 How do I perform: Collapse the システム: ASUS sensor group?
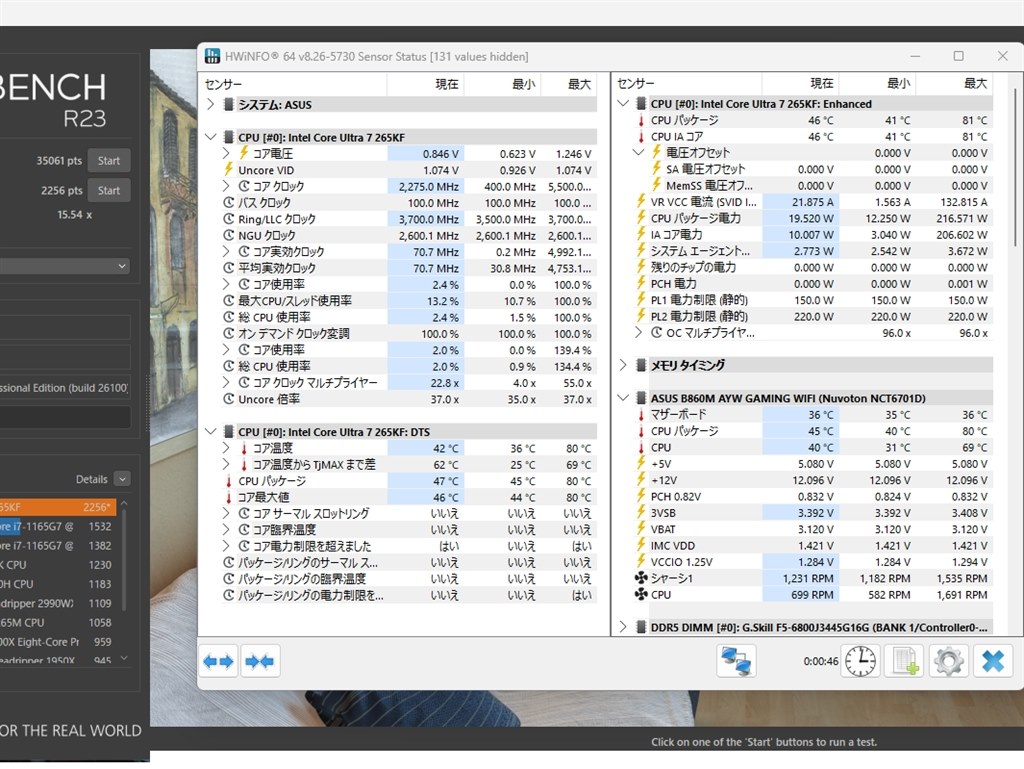click(x=211, y=104)
